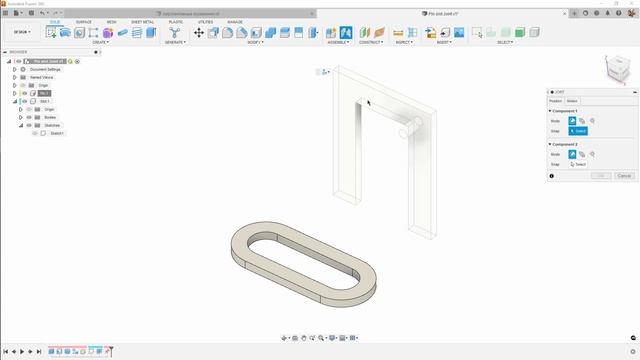Click the timeline end marker

click(111, 351)
